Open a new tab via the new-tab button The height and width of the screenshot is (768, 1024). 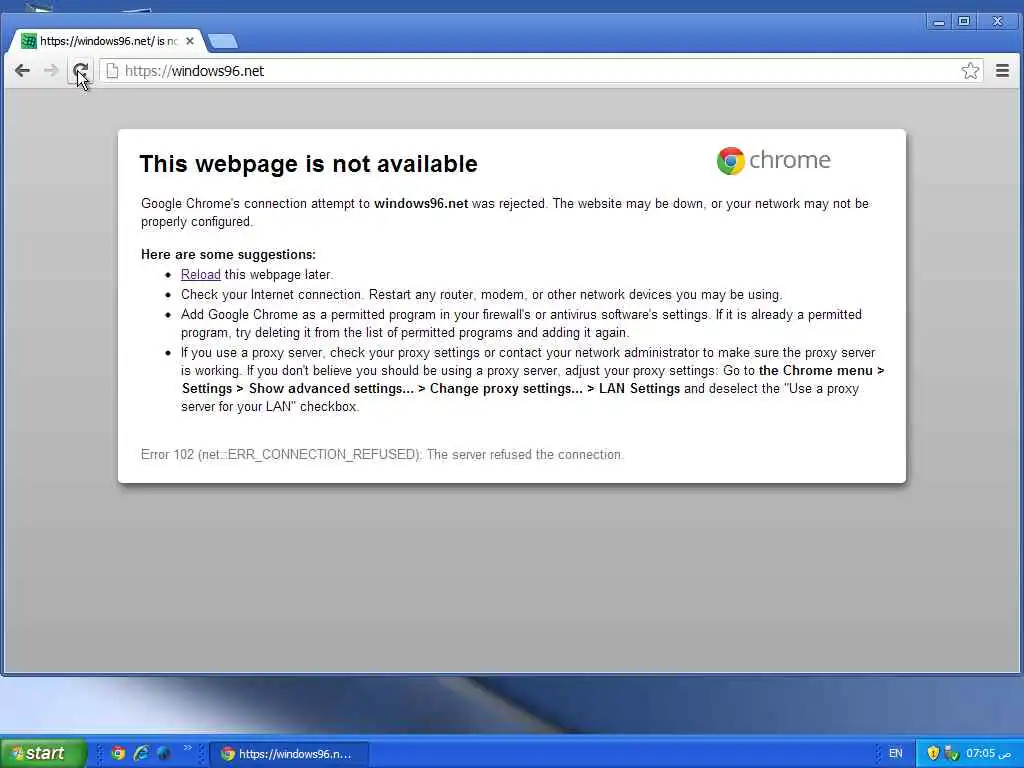tap(223, 41)
